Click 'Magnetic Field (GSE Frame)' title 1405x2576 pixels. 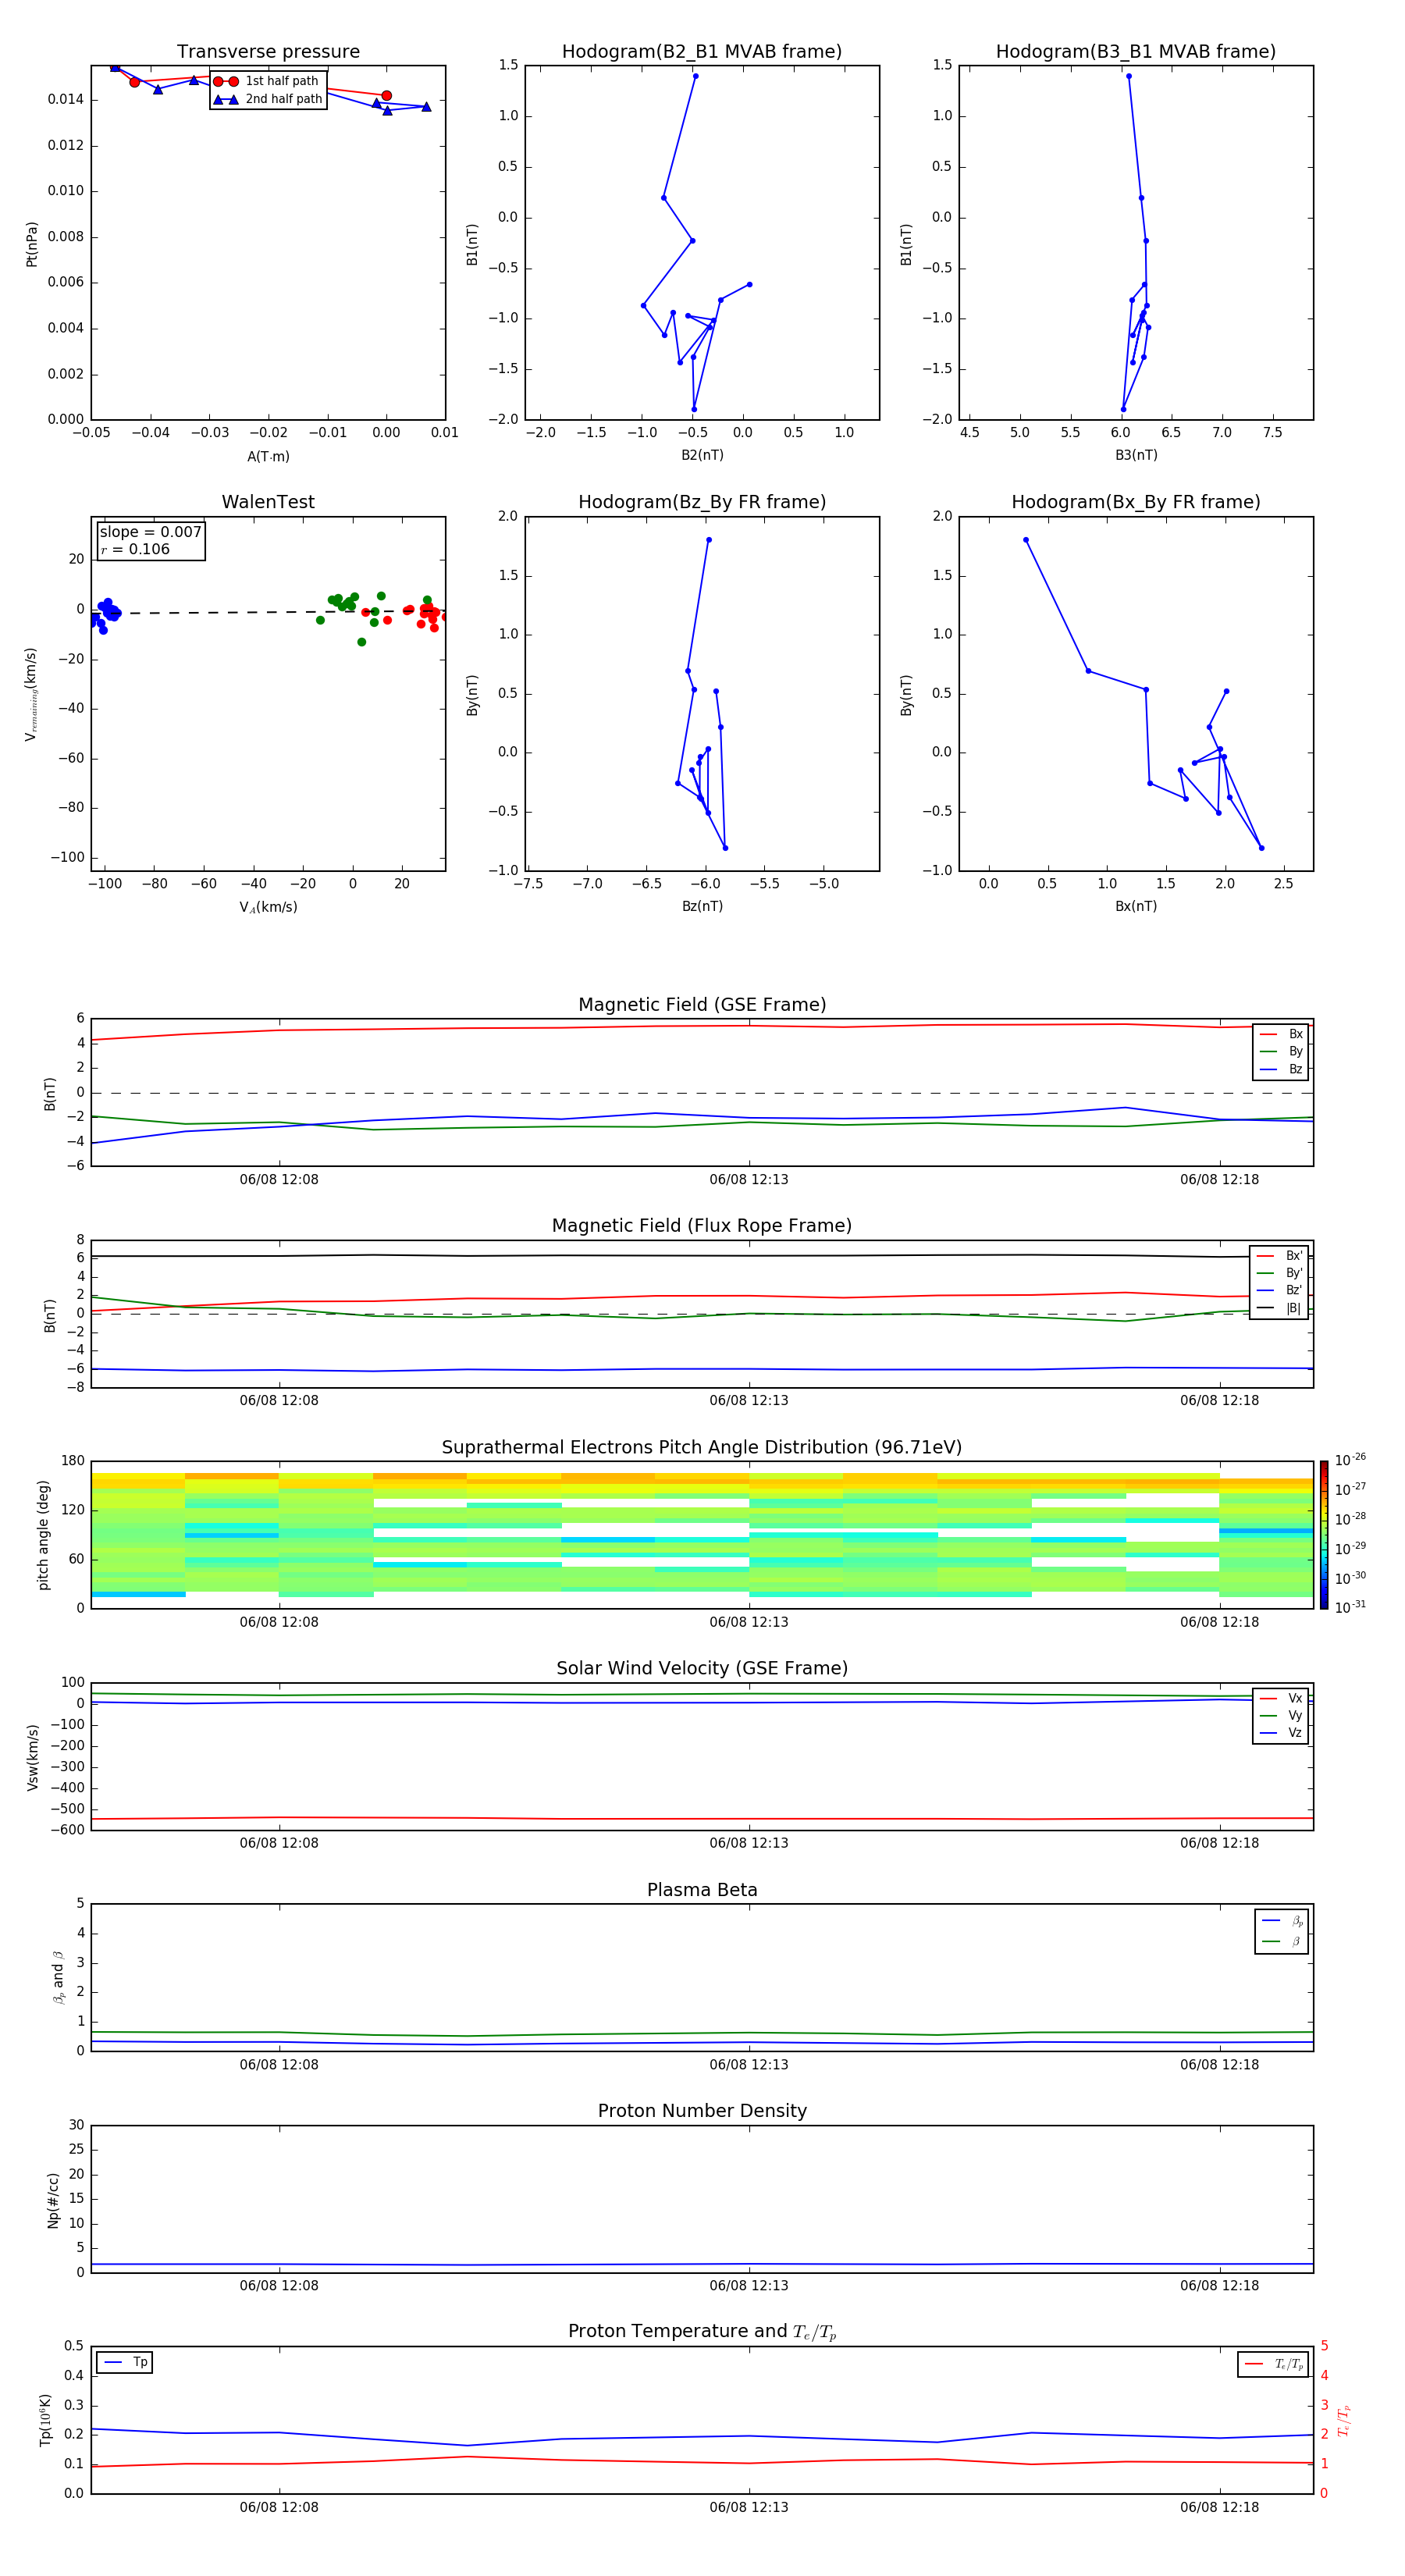[702, 1005]
